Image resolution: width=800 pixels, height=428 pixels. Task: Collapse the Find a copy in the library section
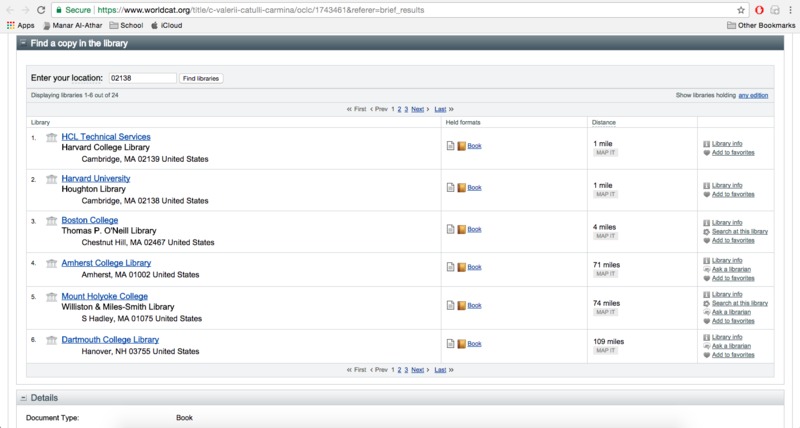(x=23, y=43)
